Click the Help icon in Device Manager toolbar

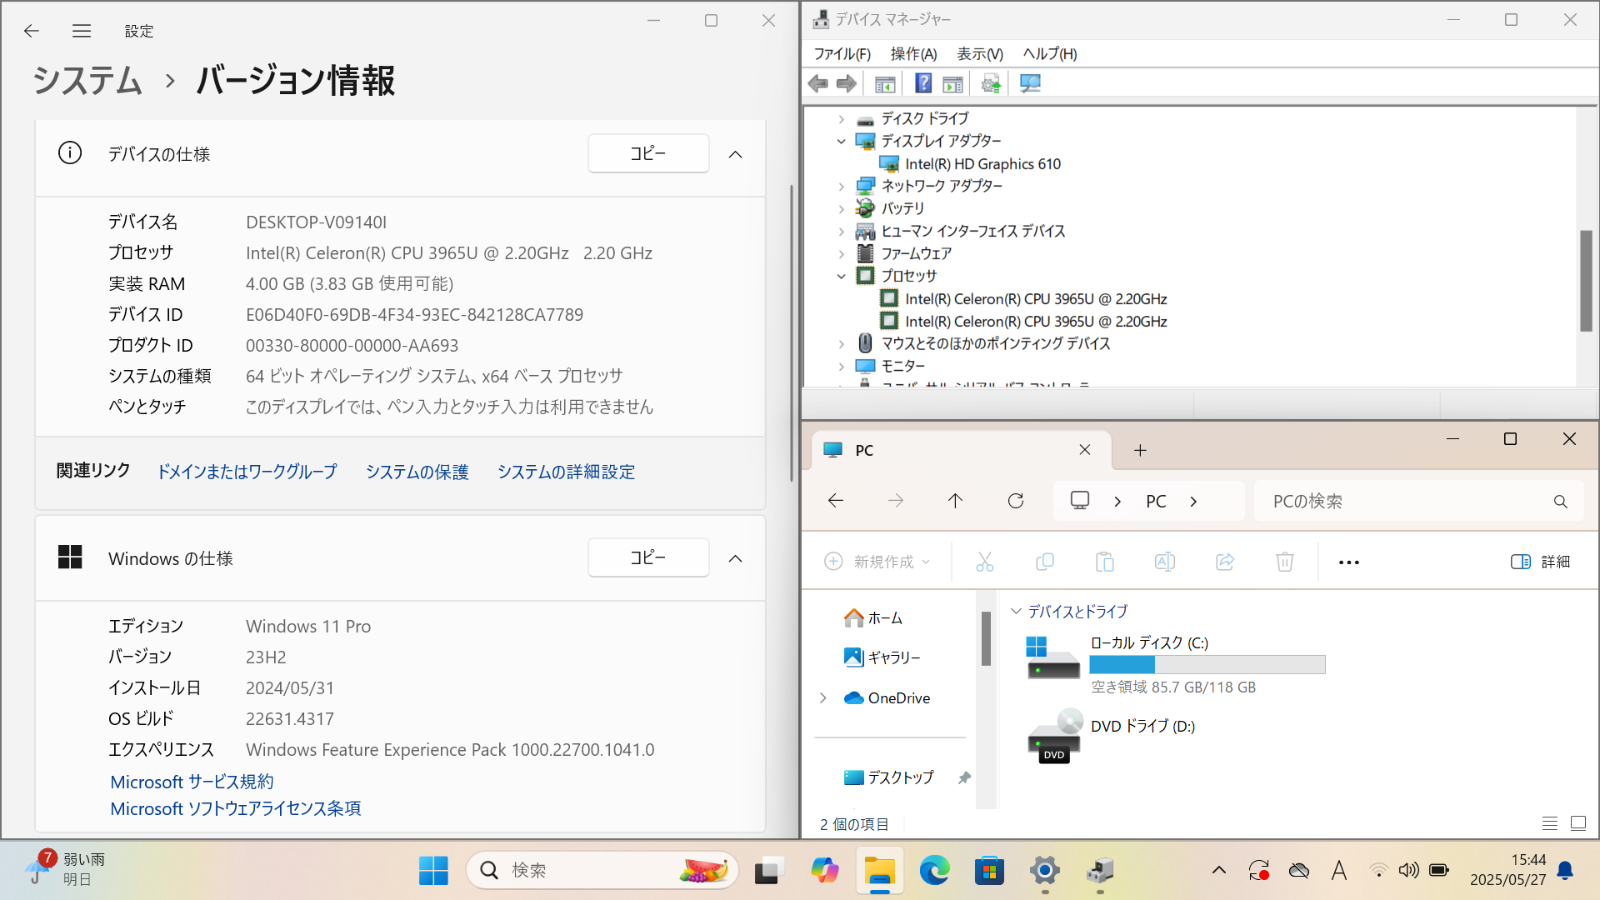pos(923,84)
